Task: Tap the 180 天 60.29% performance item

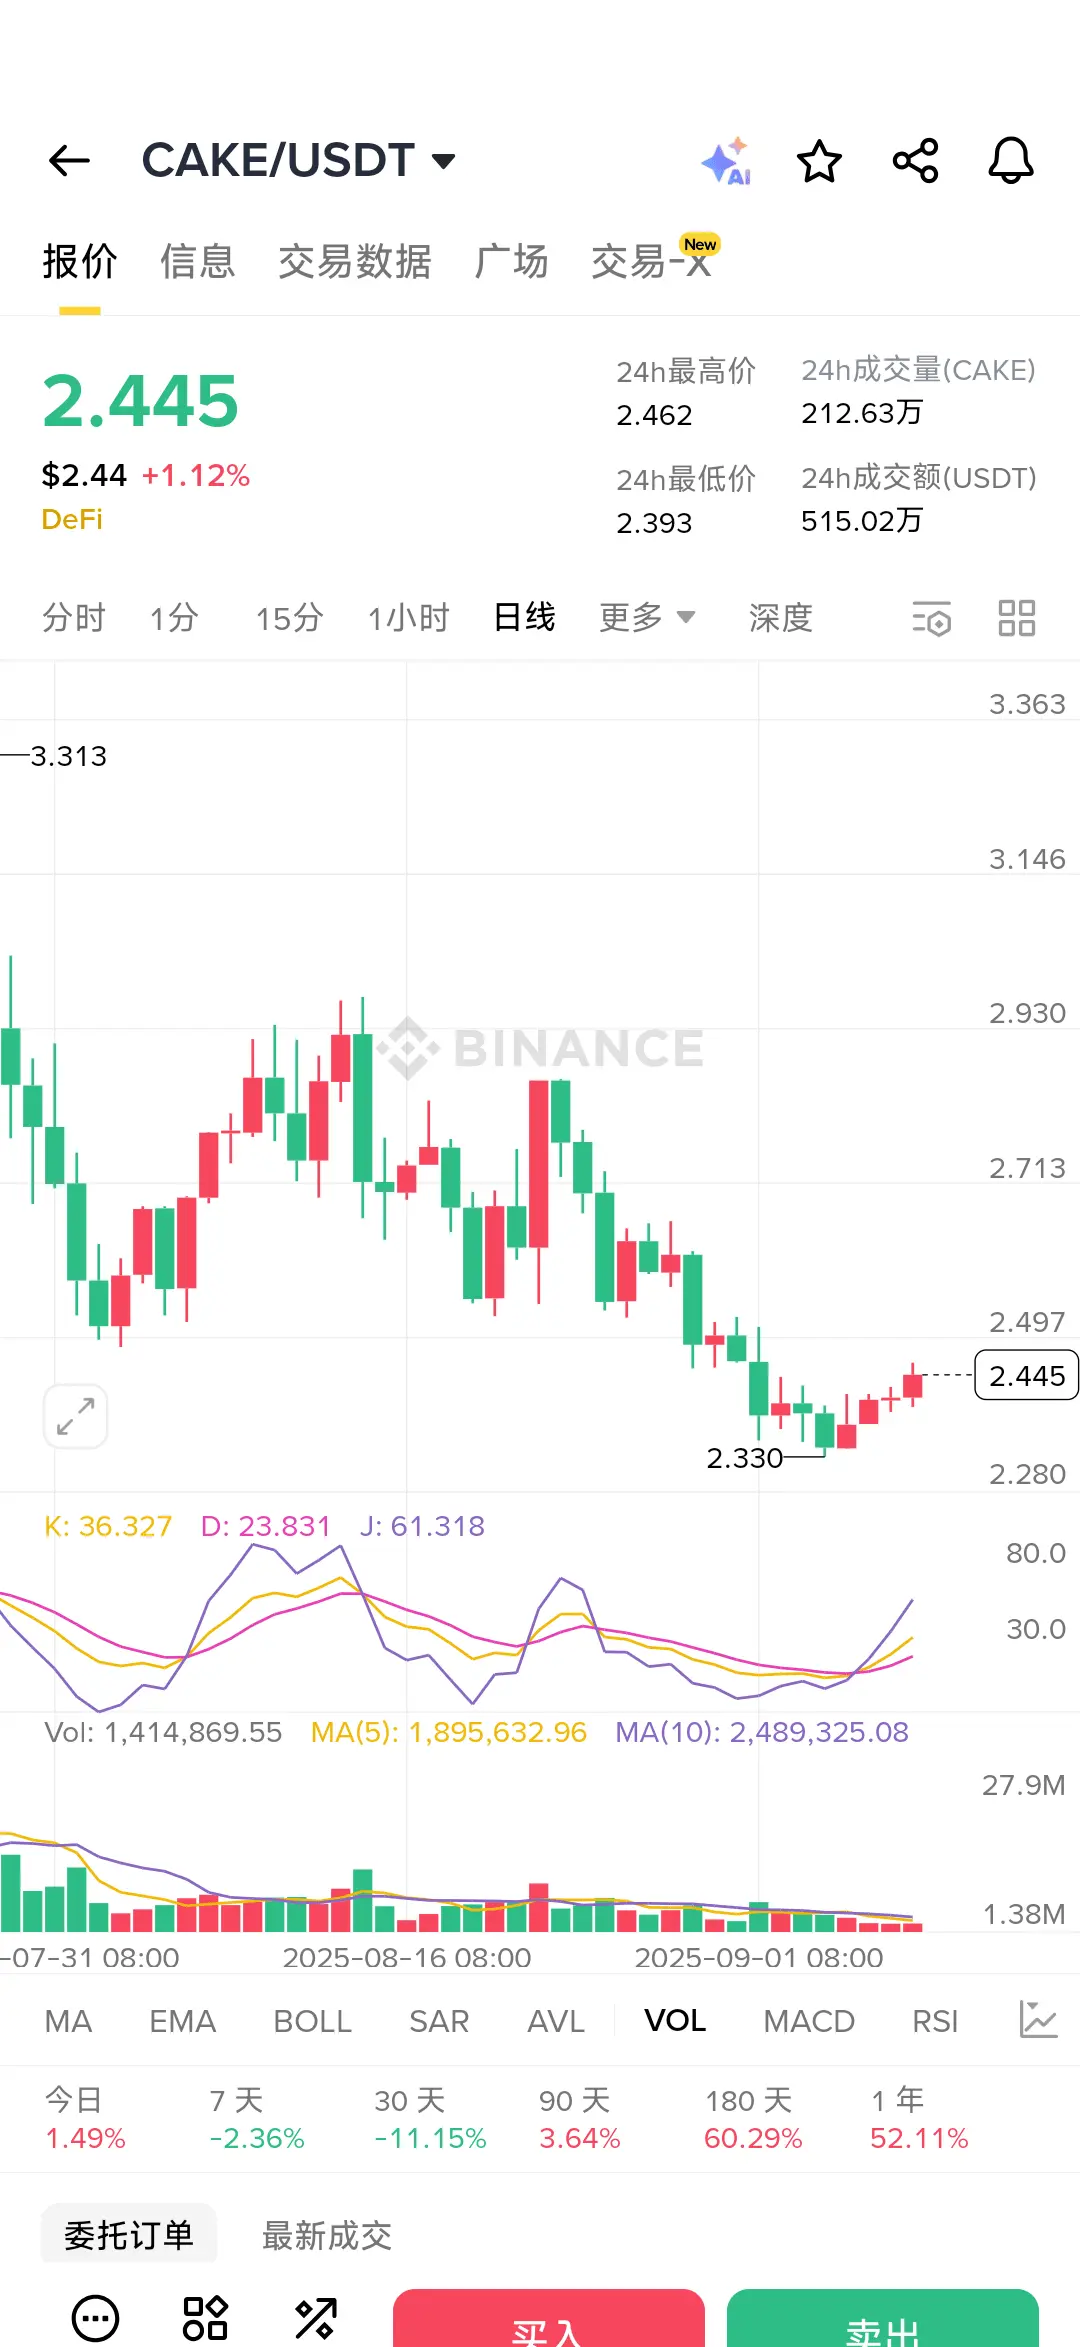Action: (753, 2119)
